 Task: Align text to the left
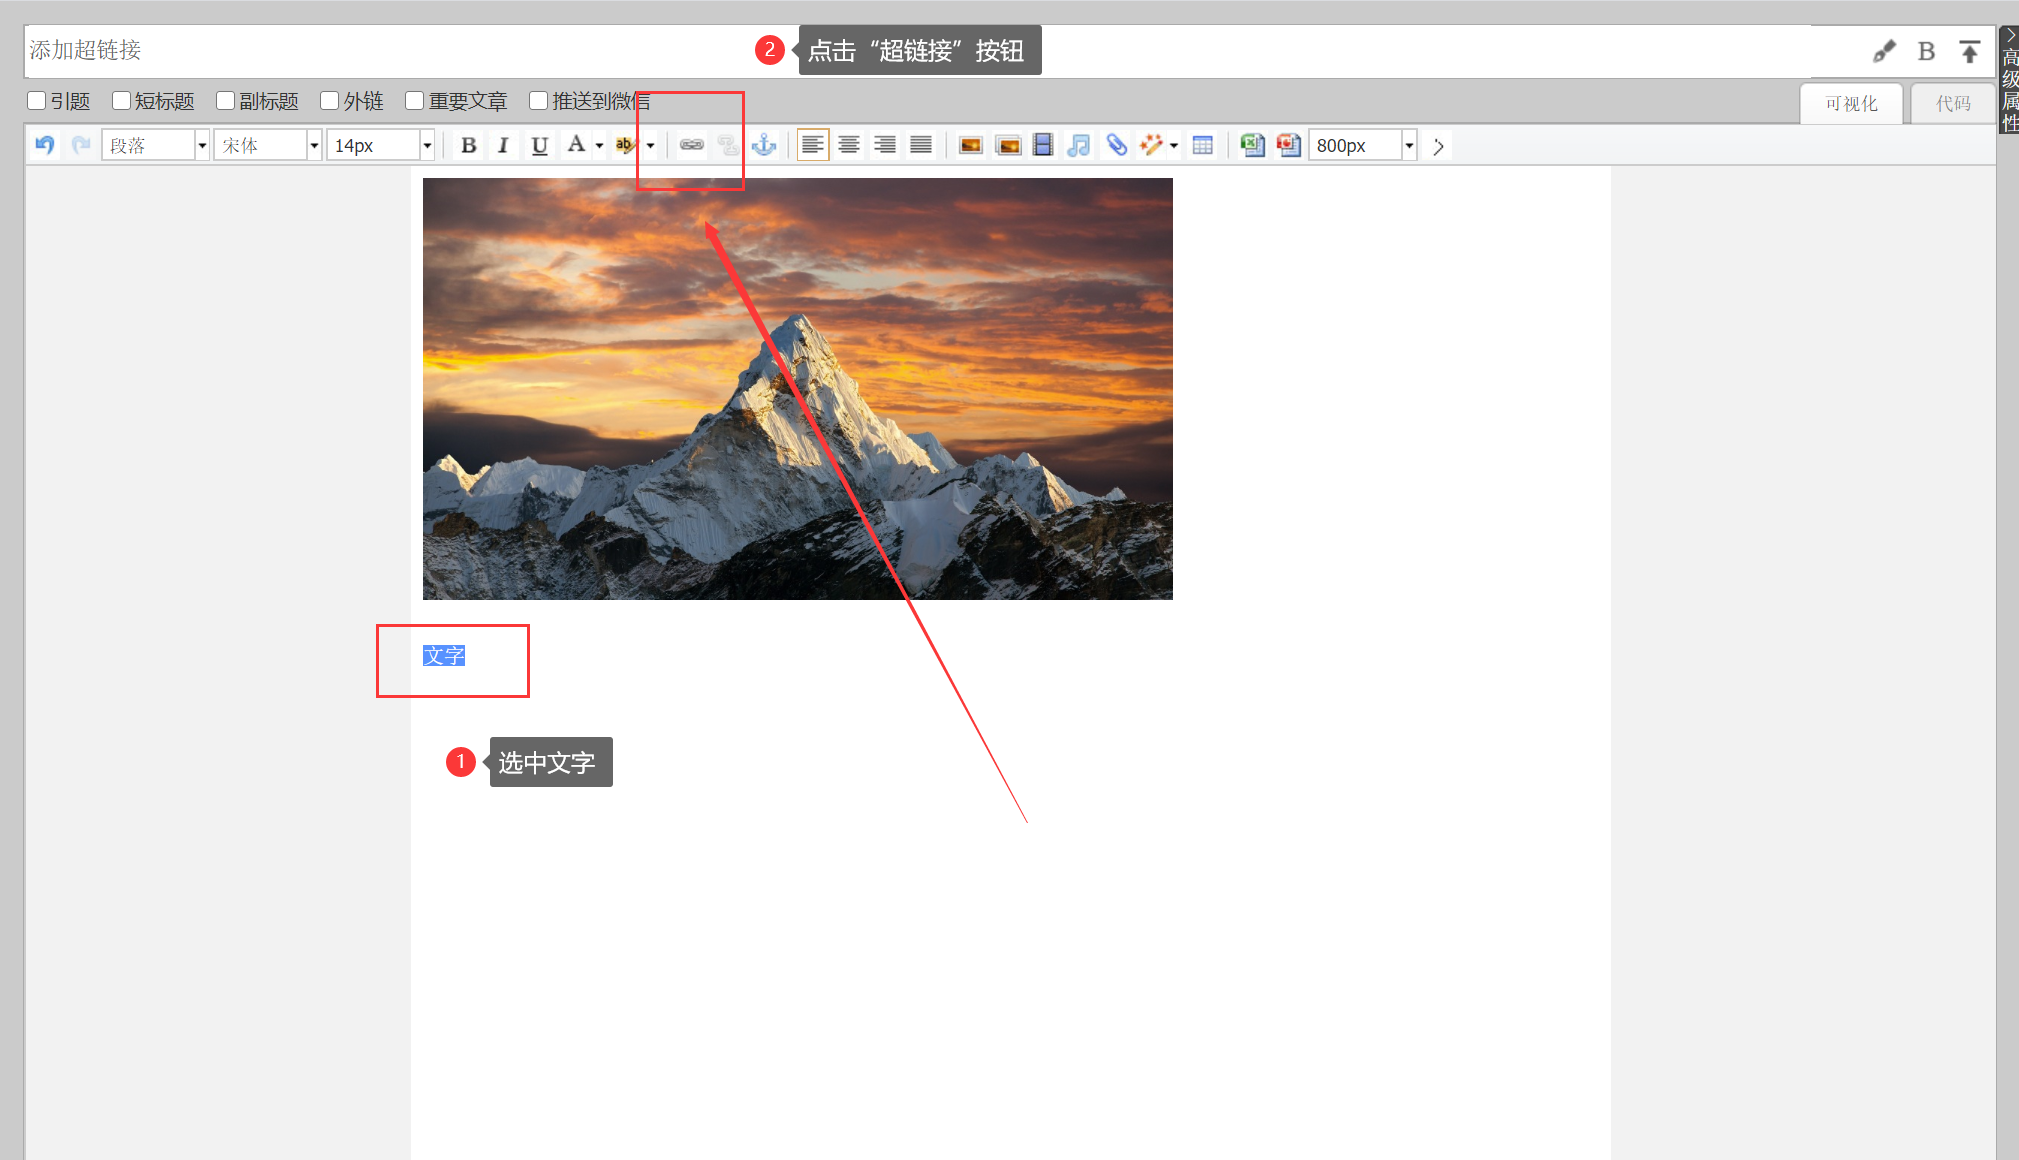click(x=813, y=145)
